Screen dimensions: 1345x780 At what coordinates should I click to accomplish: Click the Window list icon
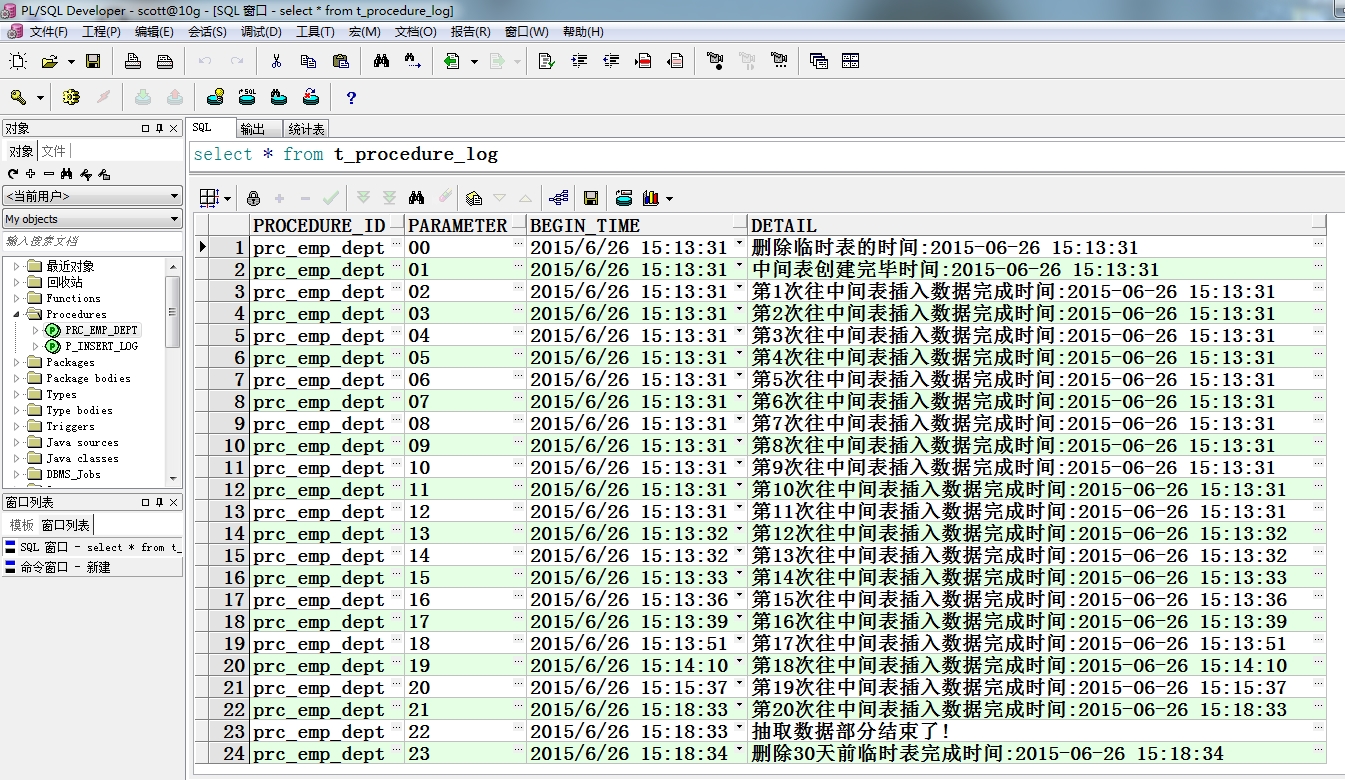(x=818, y=62)
